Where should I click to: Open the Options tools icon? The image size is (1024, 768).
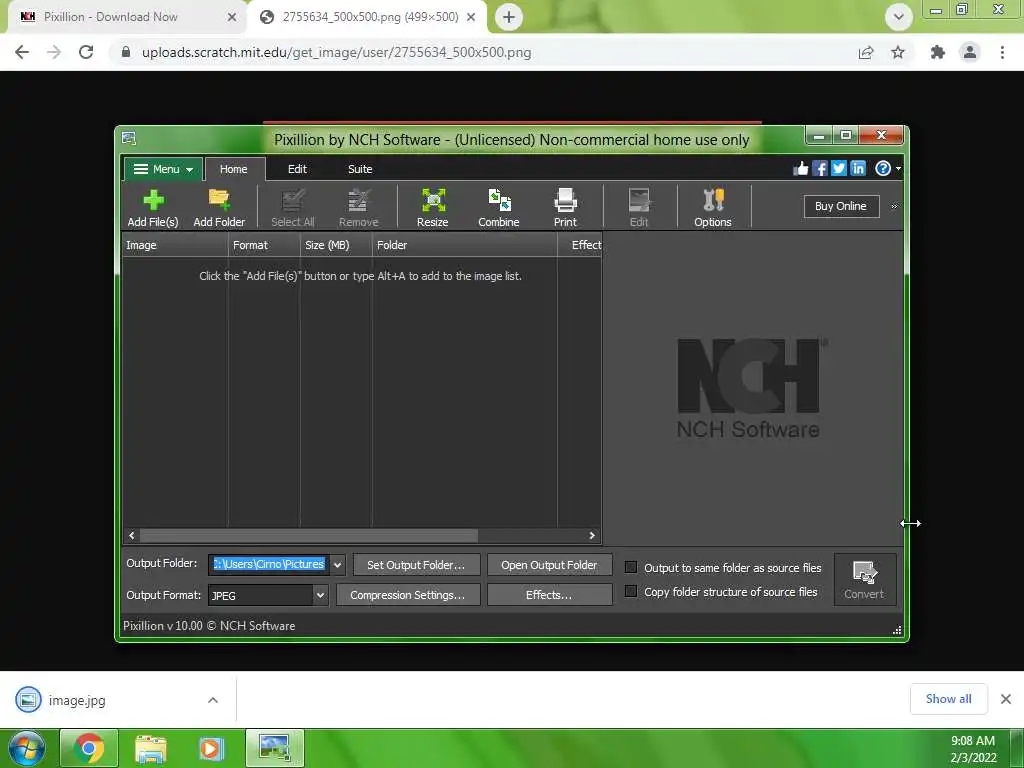[x=713, y=200]
